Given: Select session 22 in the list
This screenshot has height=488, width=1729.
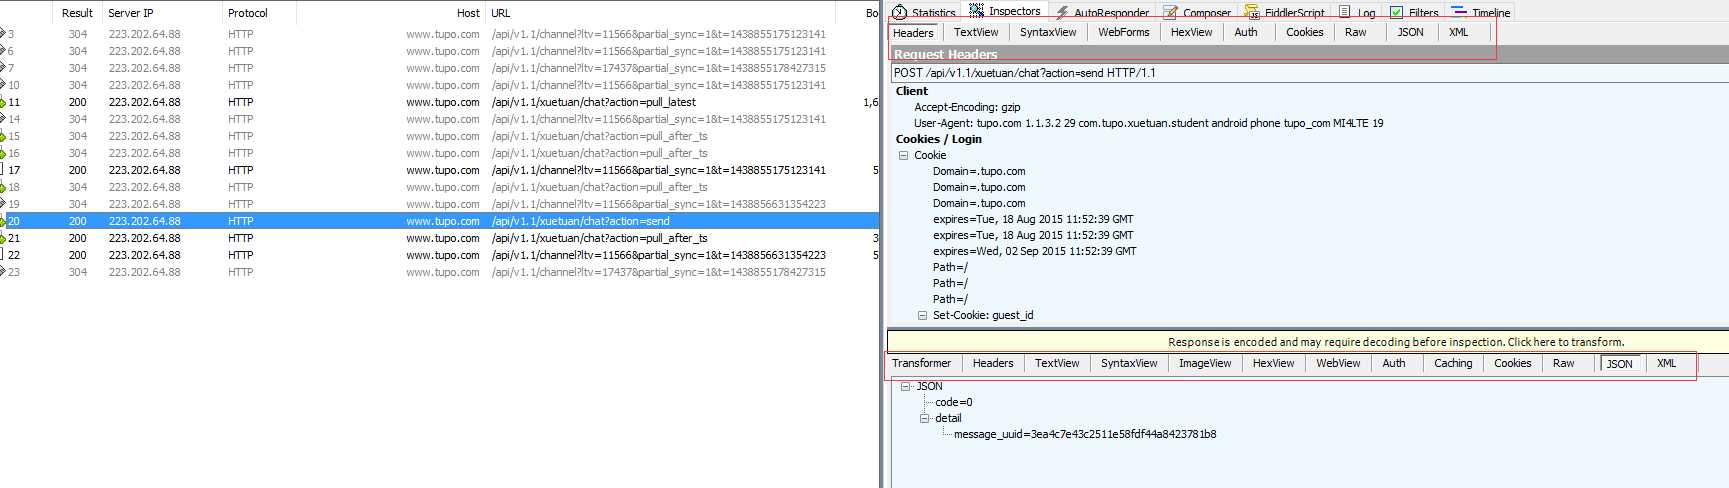Looking at the screenshot, I should tap(440, 255).
